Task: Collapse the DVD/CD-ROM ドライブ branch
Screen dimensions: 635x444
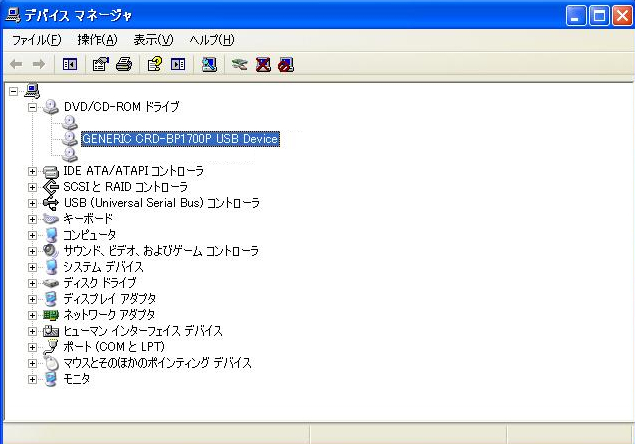Action: coord(32,107)
